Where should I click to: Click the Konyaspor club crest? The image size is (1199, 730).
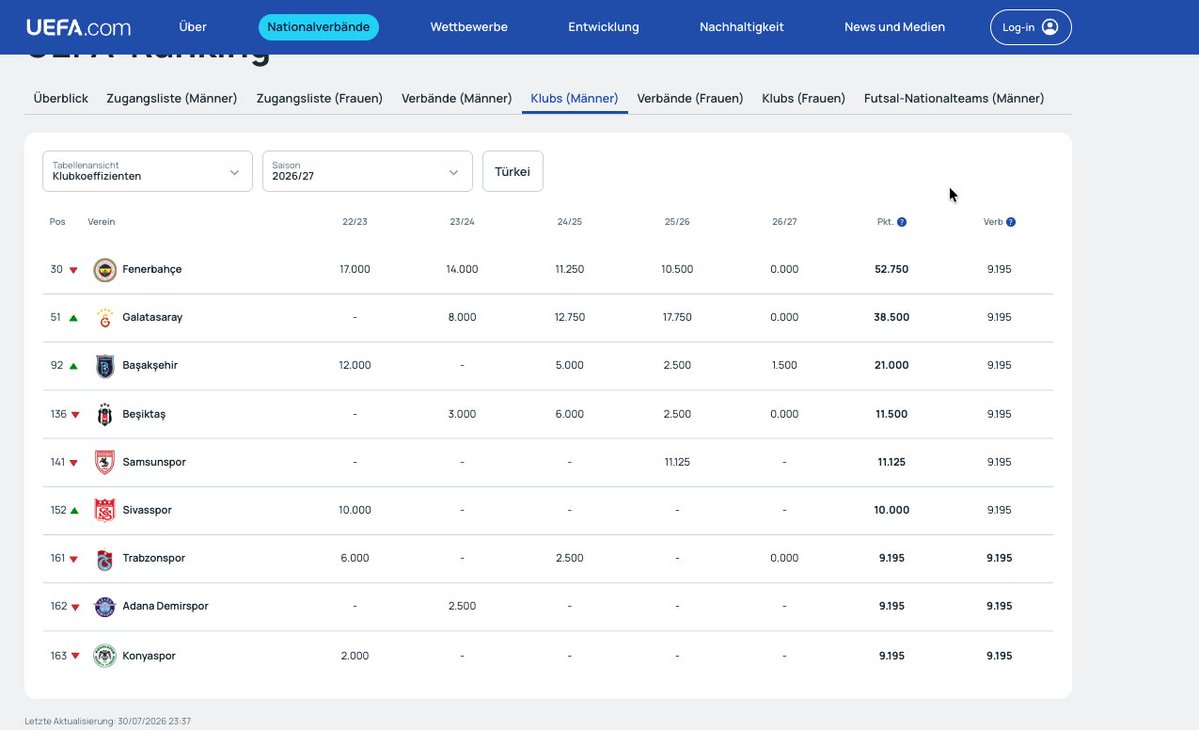105,656
